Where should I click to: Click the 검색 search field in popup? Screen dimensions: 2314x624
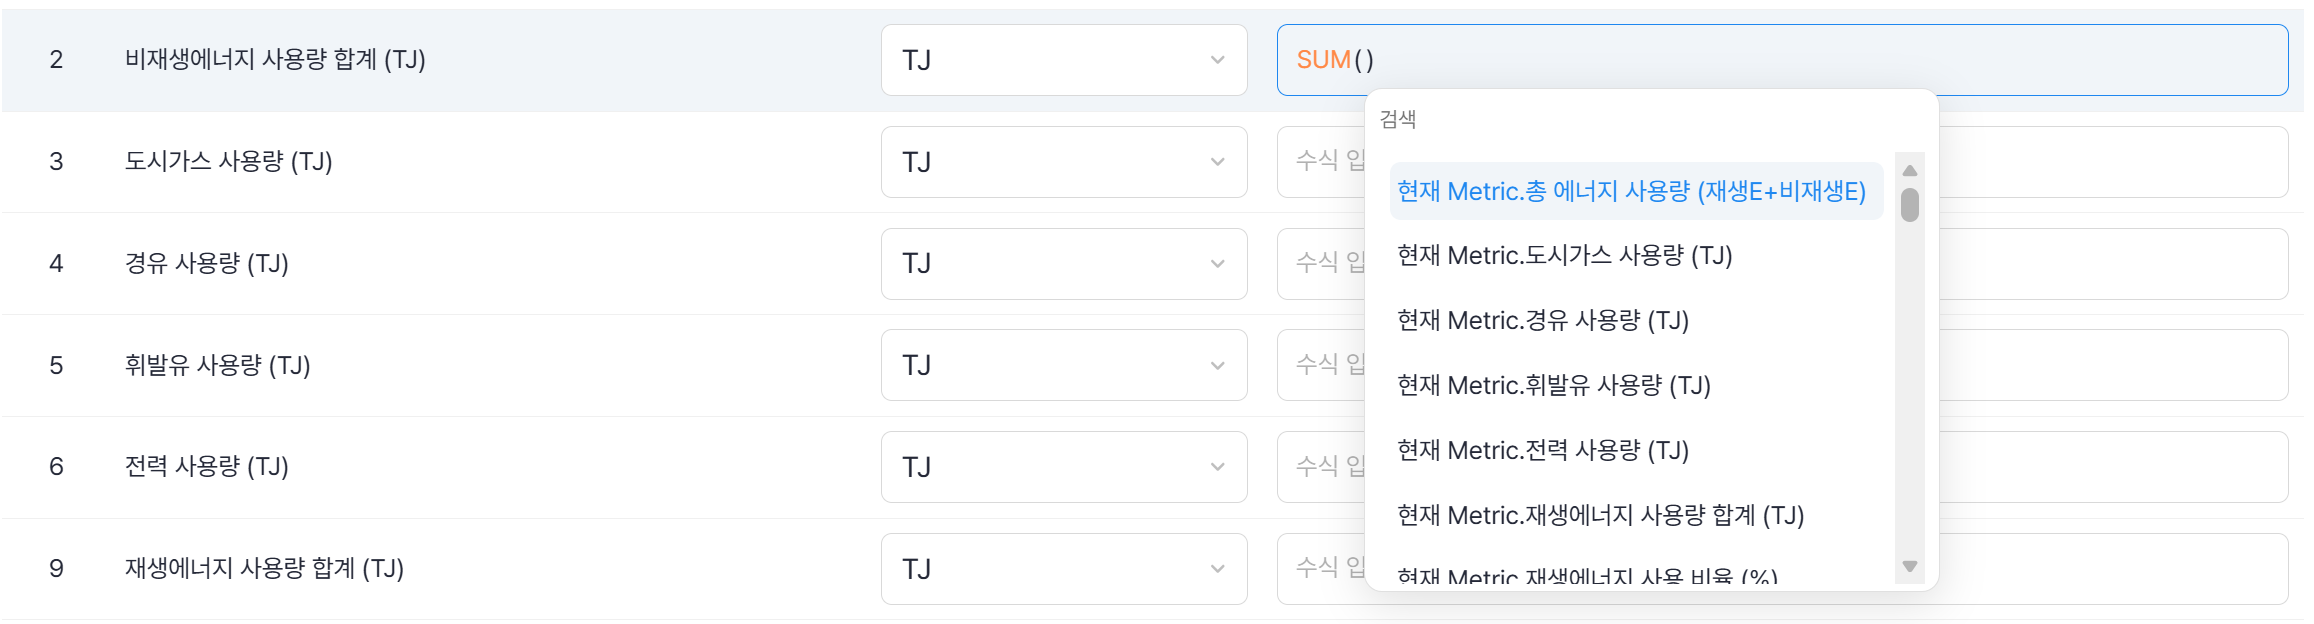click(1640, 120)
